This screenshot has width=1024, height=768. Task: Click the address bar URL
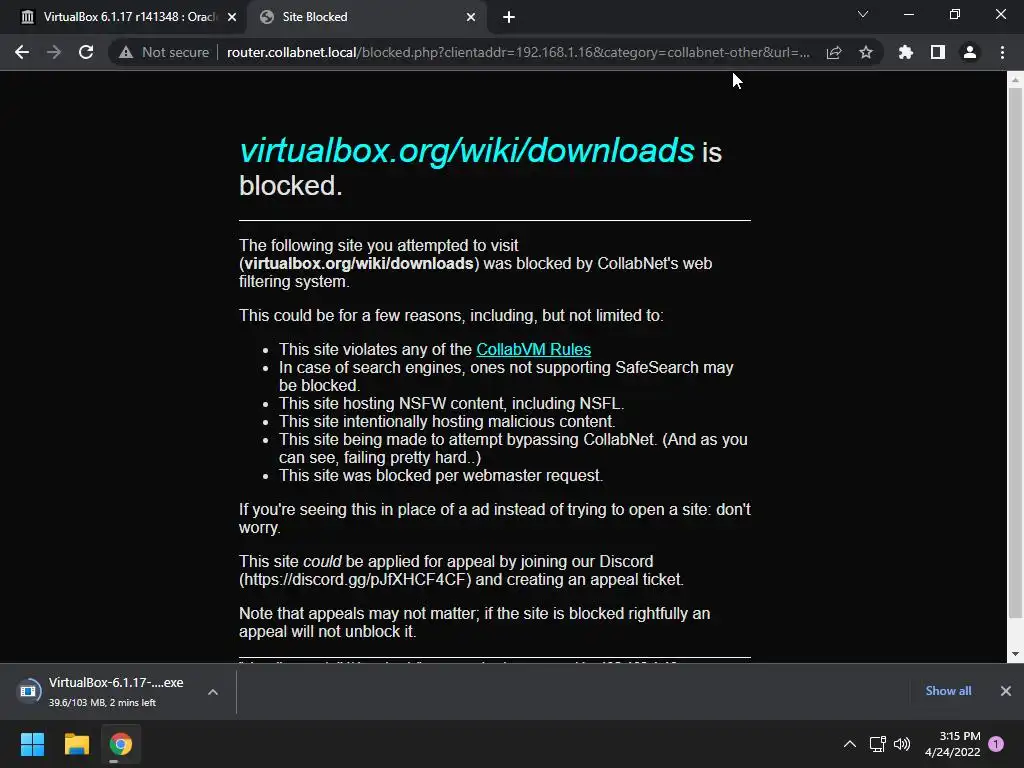(518, 52)
